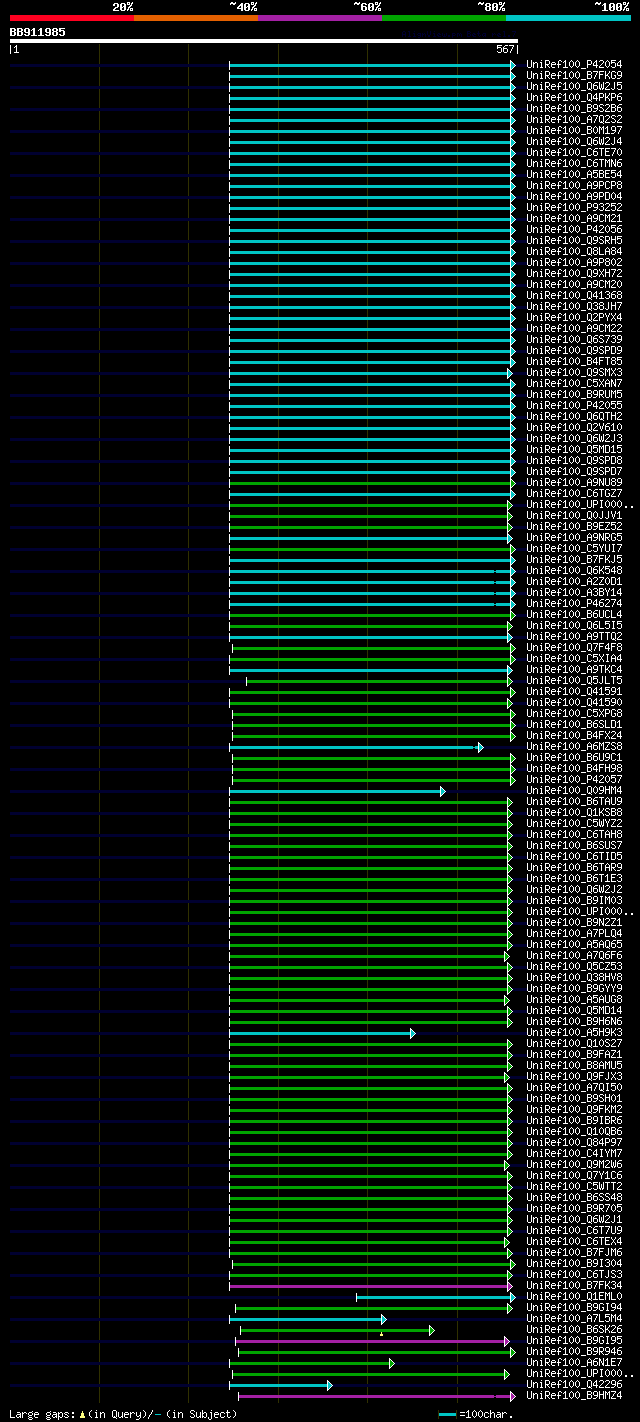Click the purple alignment bar for UniRef100_B9GI95
The image size is (640, 1422).
(x=373, y=1341)
